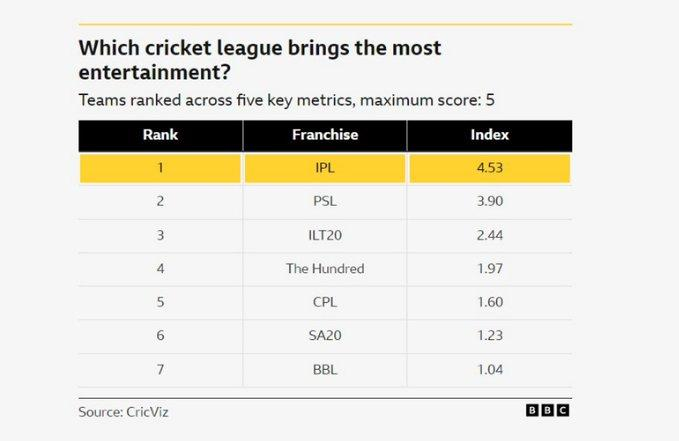This screenshot has height=441, width=679.
Task: Select rank number 4 cell
Action: coord(160,269)
